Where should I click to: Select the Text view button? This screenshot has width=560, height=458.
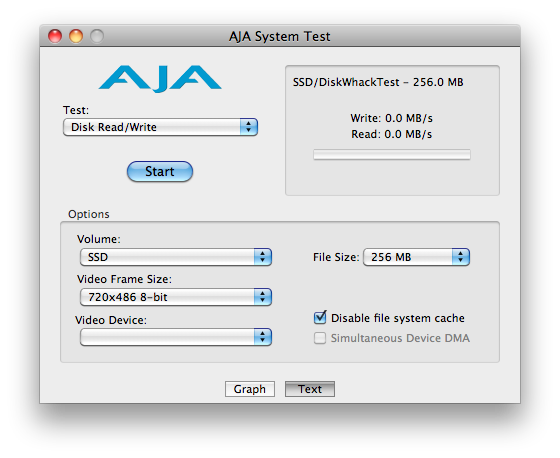(x=310, y=389)
